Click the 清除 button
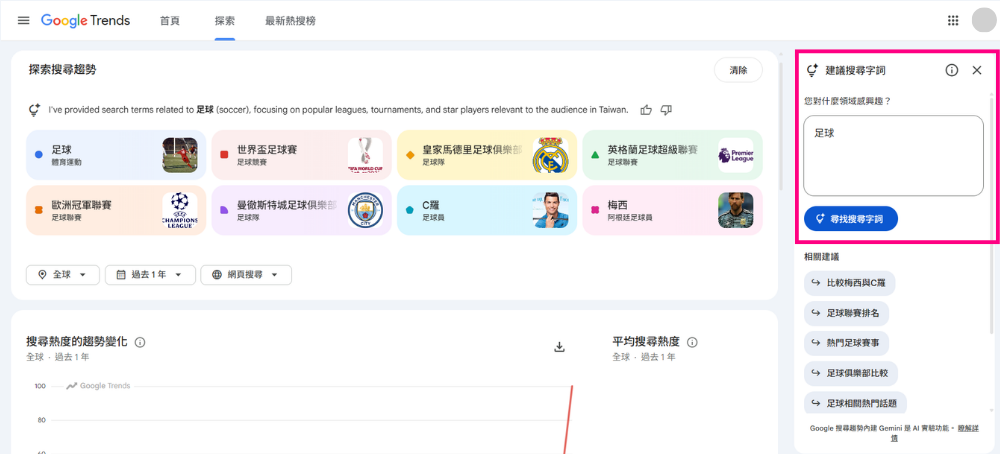Image resolution: width=1000 pixels, height=454 pixels. click(x=738, y=70)
